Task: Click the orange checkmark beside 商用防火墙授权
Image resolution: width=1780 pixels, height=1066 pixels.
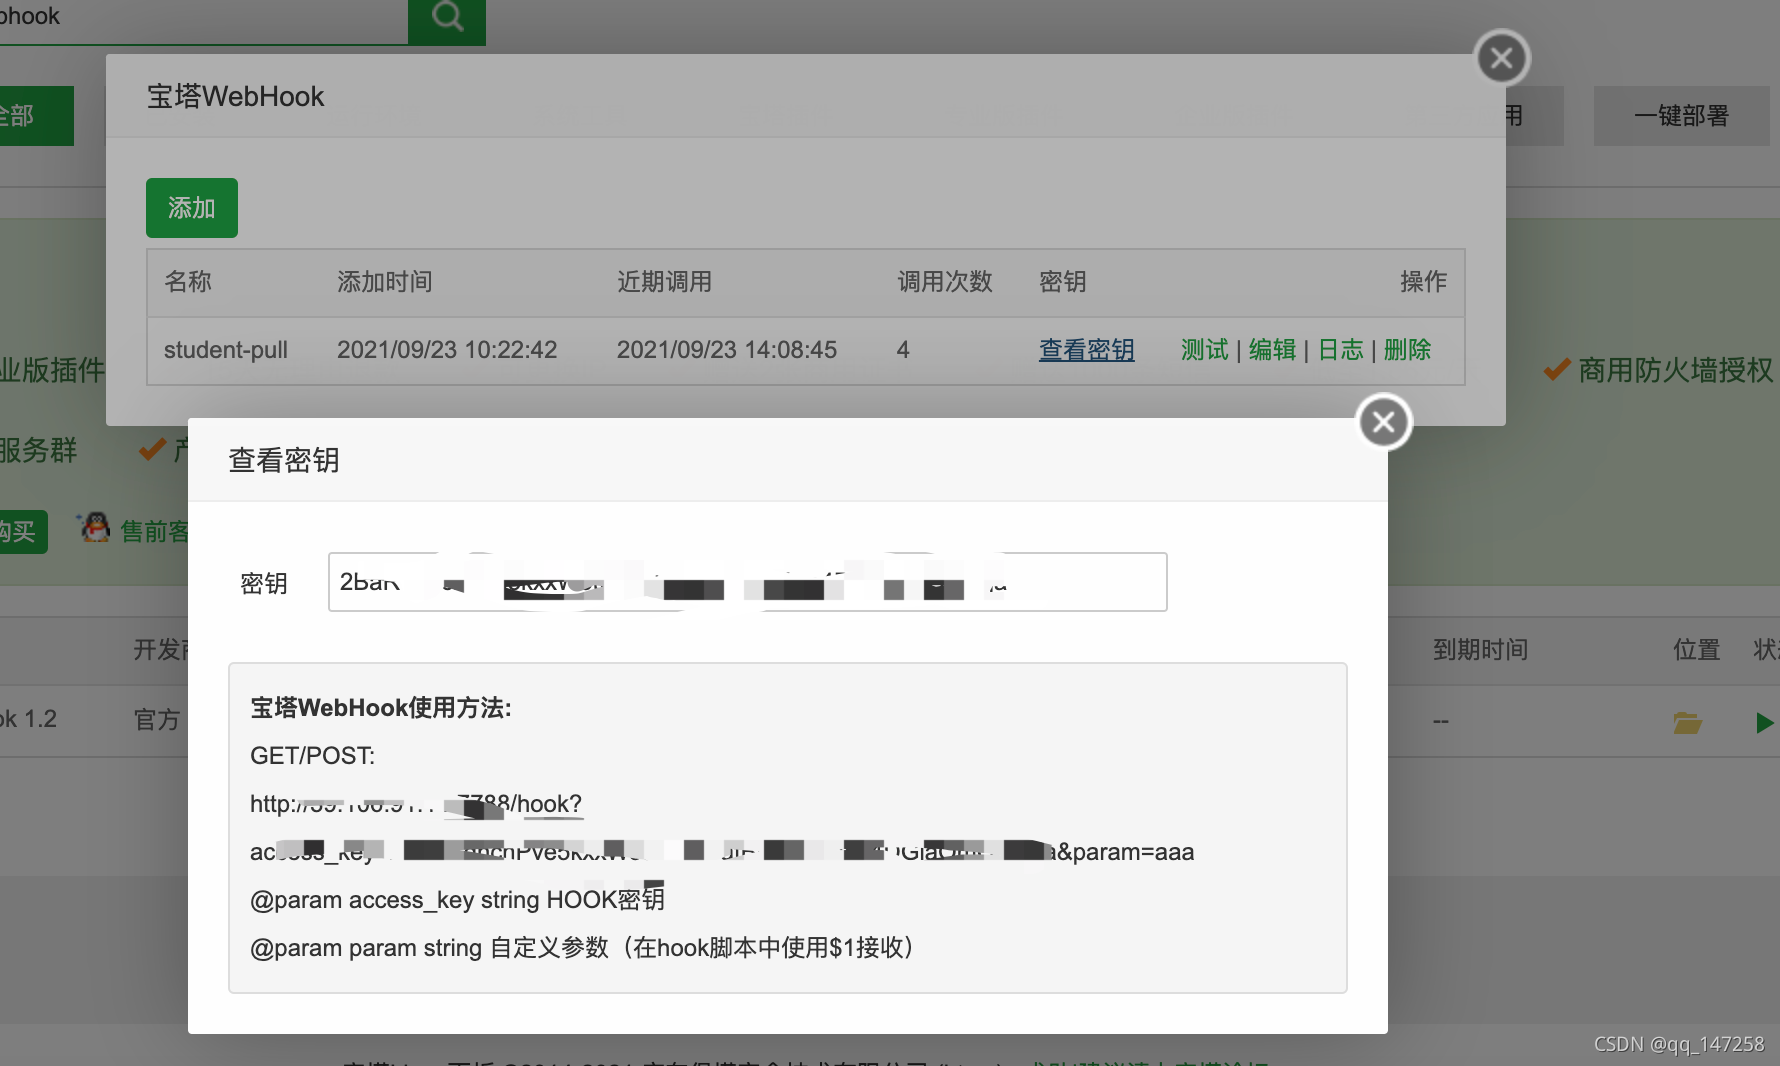Action: 1557,370
